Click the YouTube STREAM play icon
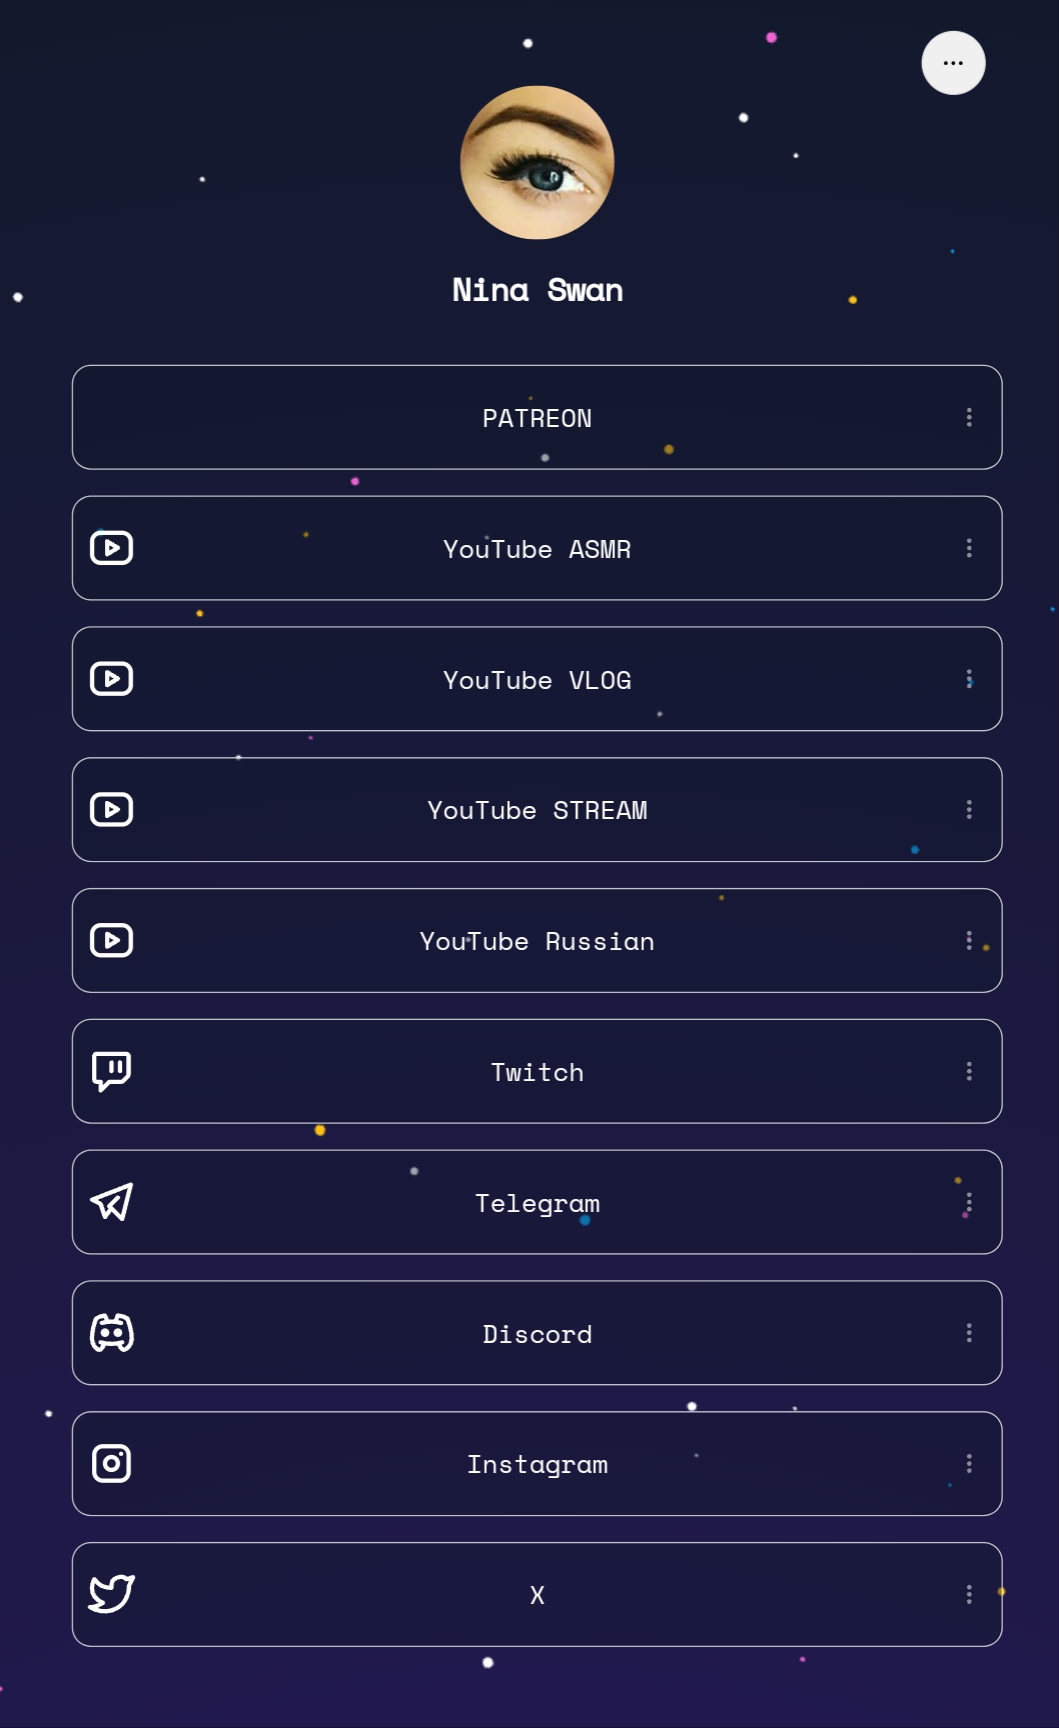 (x=112, y=810)
